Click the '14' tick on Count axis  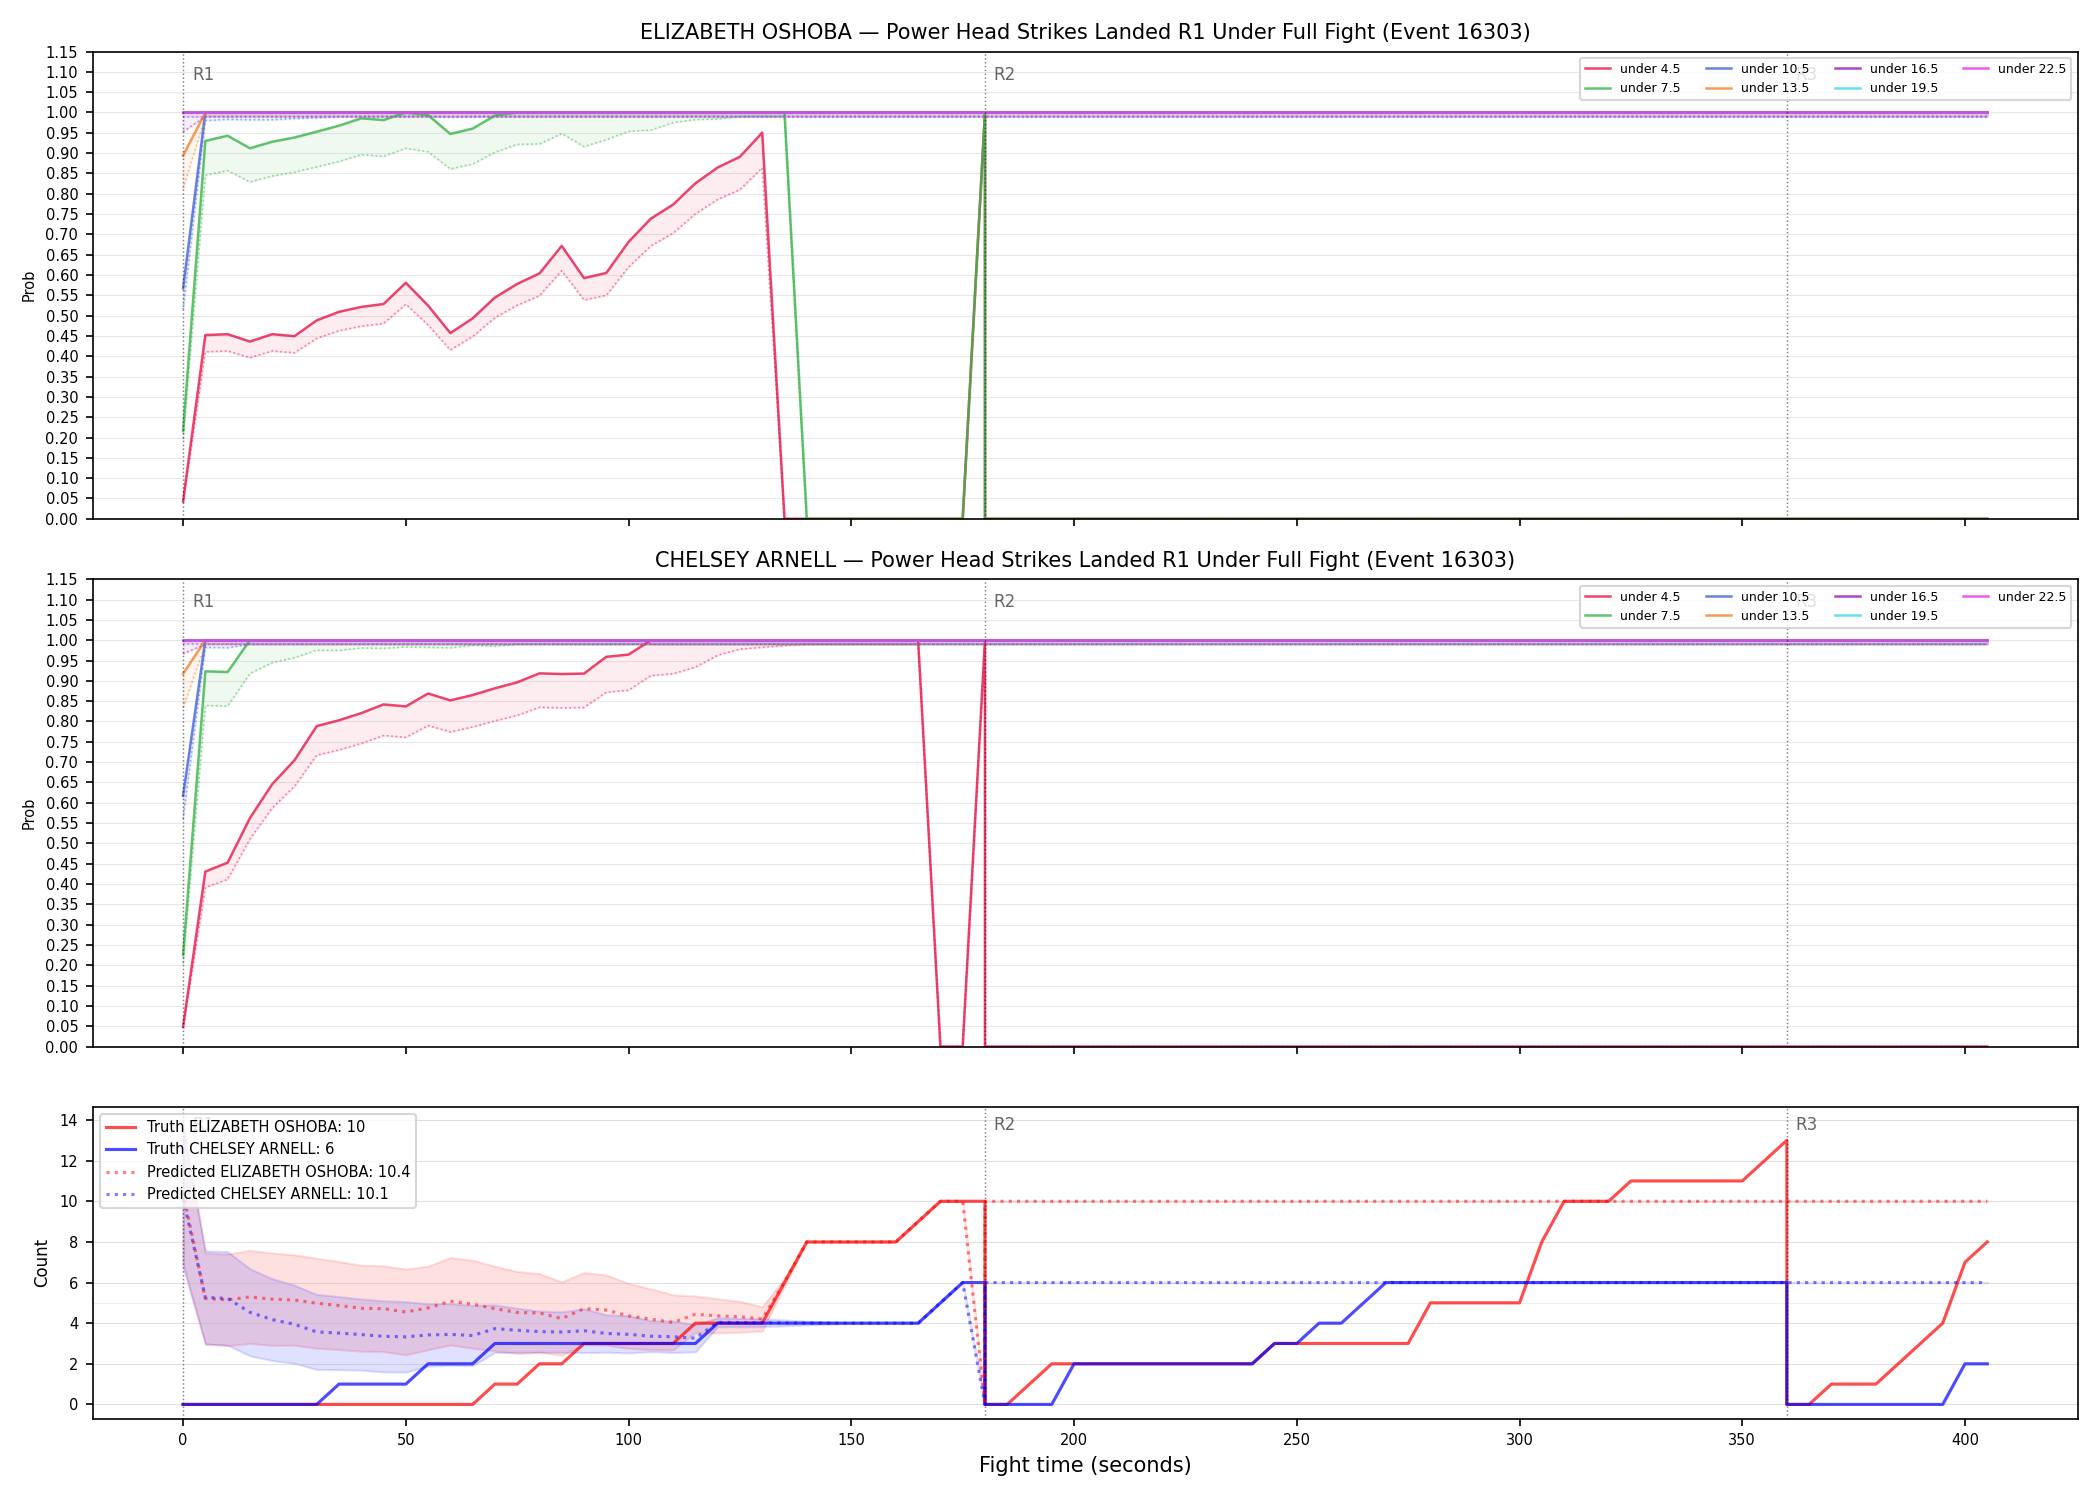coord(69,1120)
